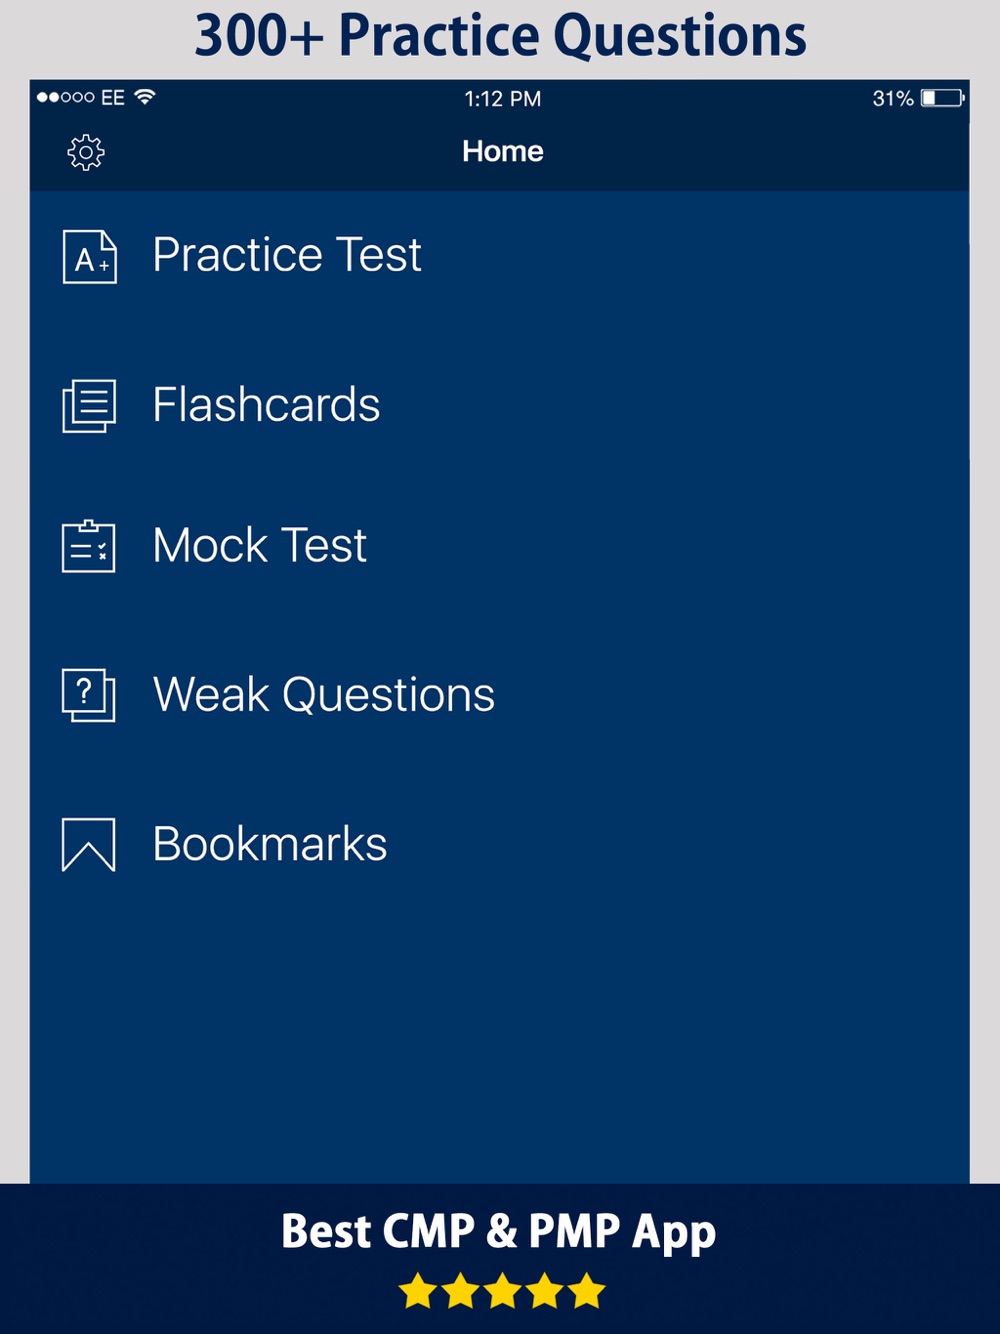The height and width of the screenshot is (1334, 1000).
Task: Tap the Practice Test A+ icon
Action: [x=89, y=256]
